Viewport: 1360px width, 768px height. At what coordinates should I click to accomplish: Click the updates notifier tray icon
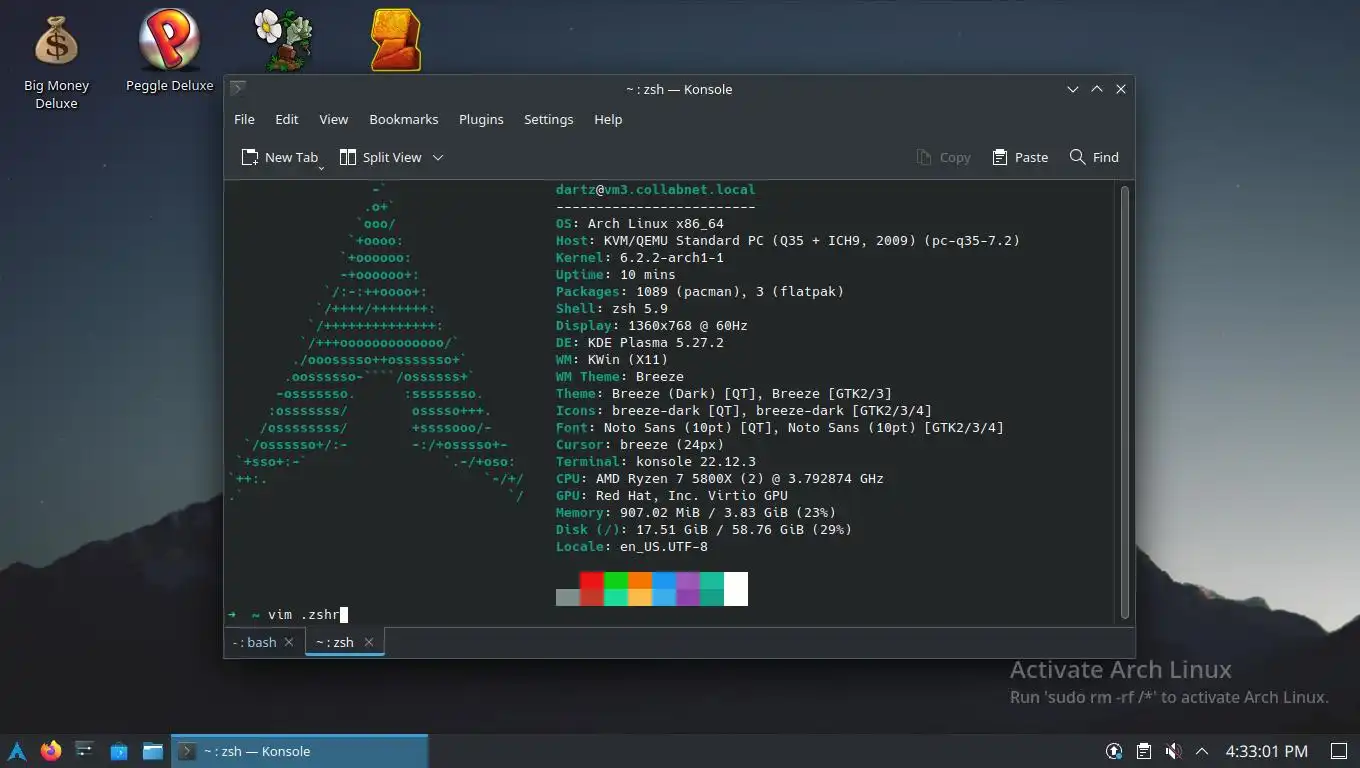point(1114,751)
